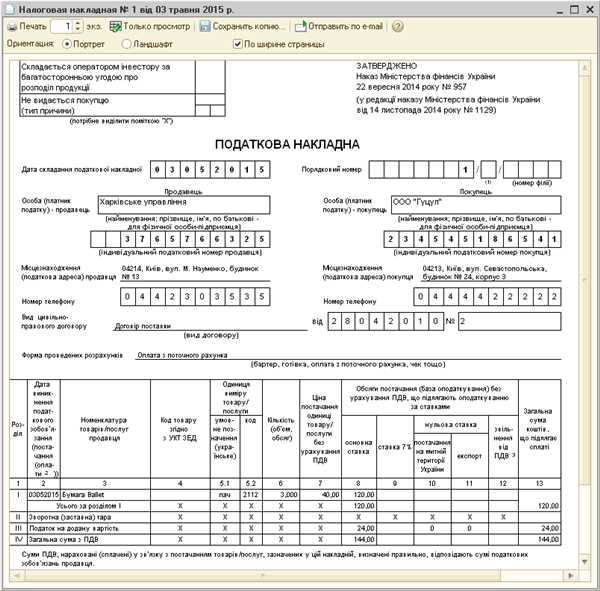Click the buyer address 04213, Київ text
The width and height of the screenshot is (600, 591).
(x=484, y=272)
